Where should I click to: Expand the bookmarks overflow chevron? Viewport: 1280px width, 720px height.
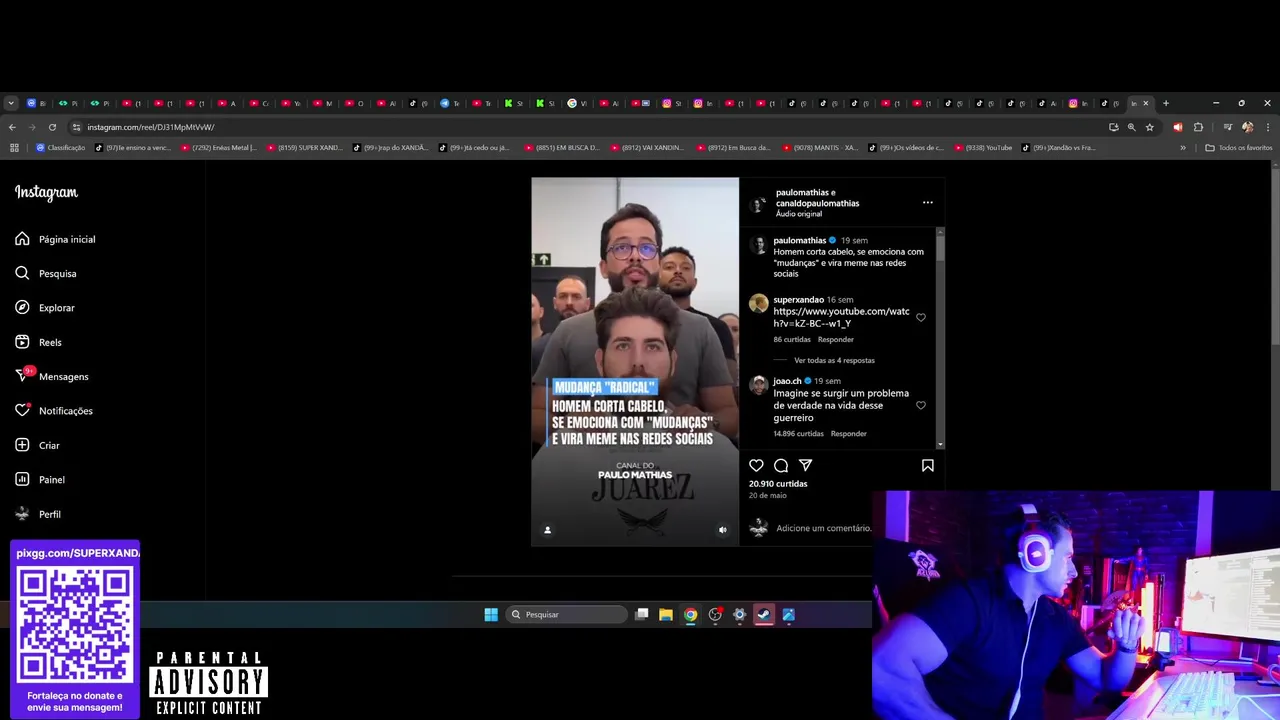1183,148
